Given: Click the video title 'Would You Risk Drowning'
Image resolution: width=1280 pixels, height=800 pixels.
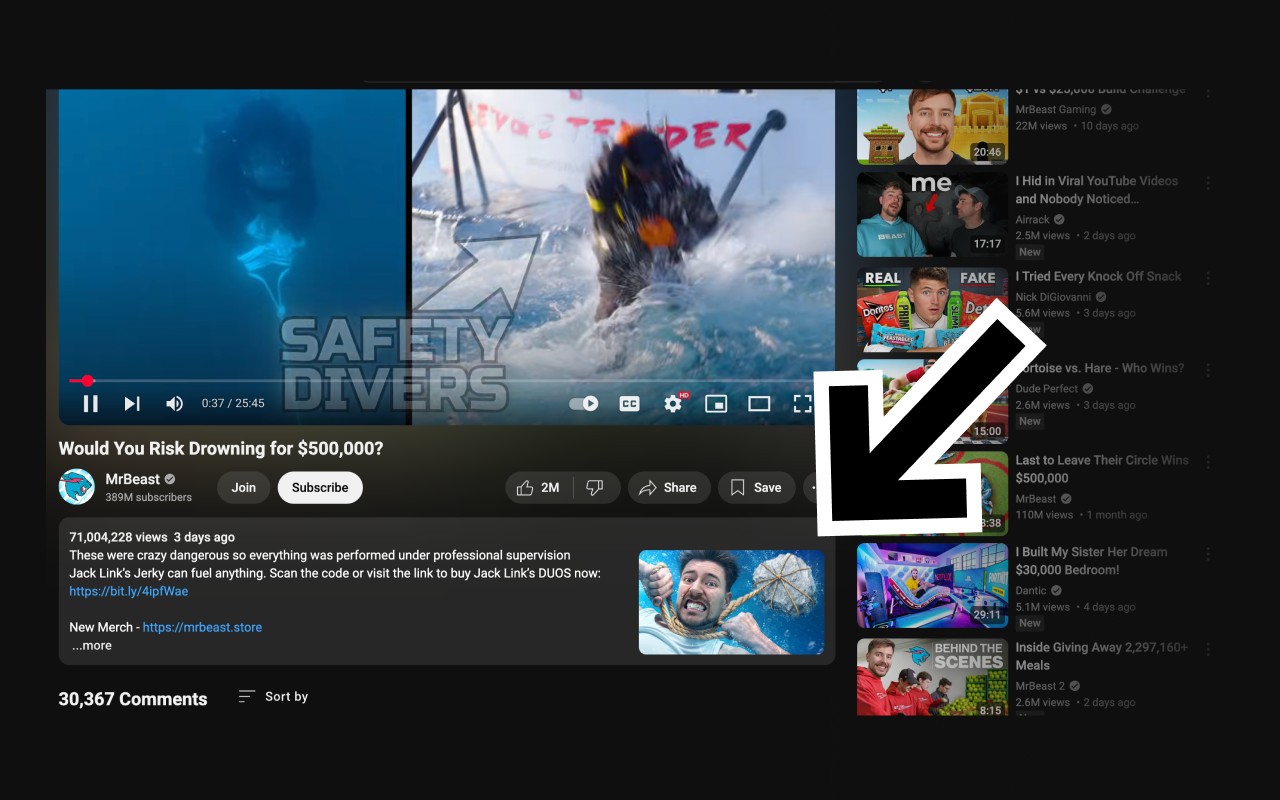Looking at the screenshot, I should click(221, 449).
